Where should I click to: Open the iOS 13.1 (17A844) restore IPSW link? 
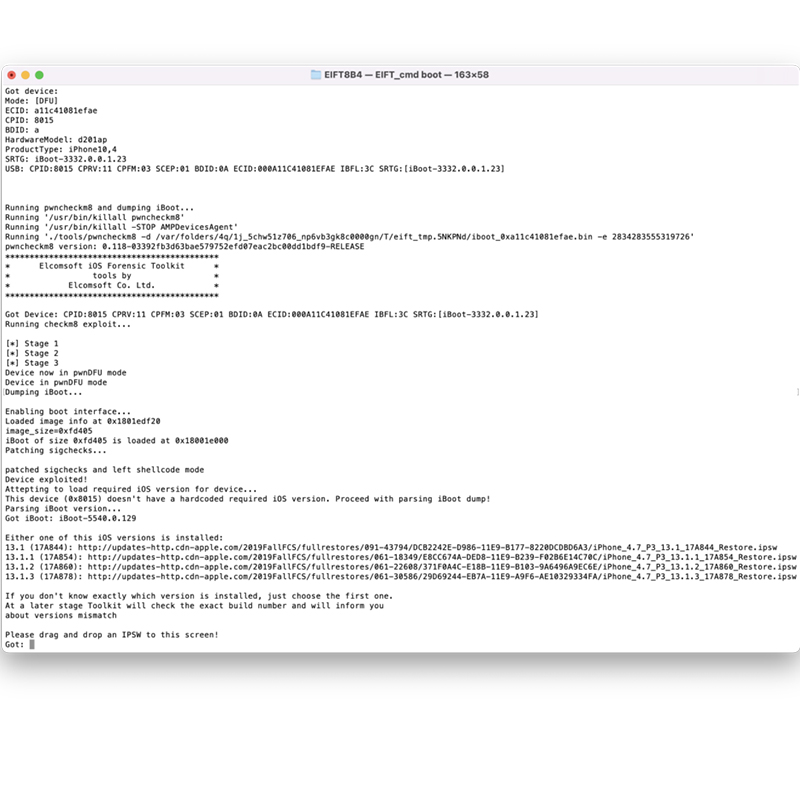428,547
